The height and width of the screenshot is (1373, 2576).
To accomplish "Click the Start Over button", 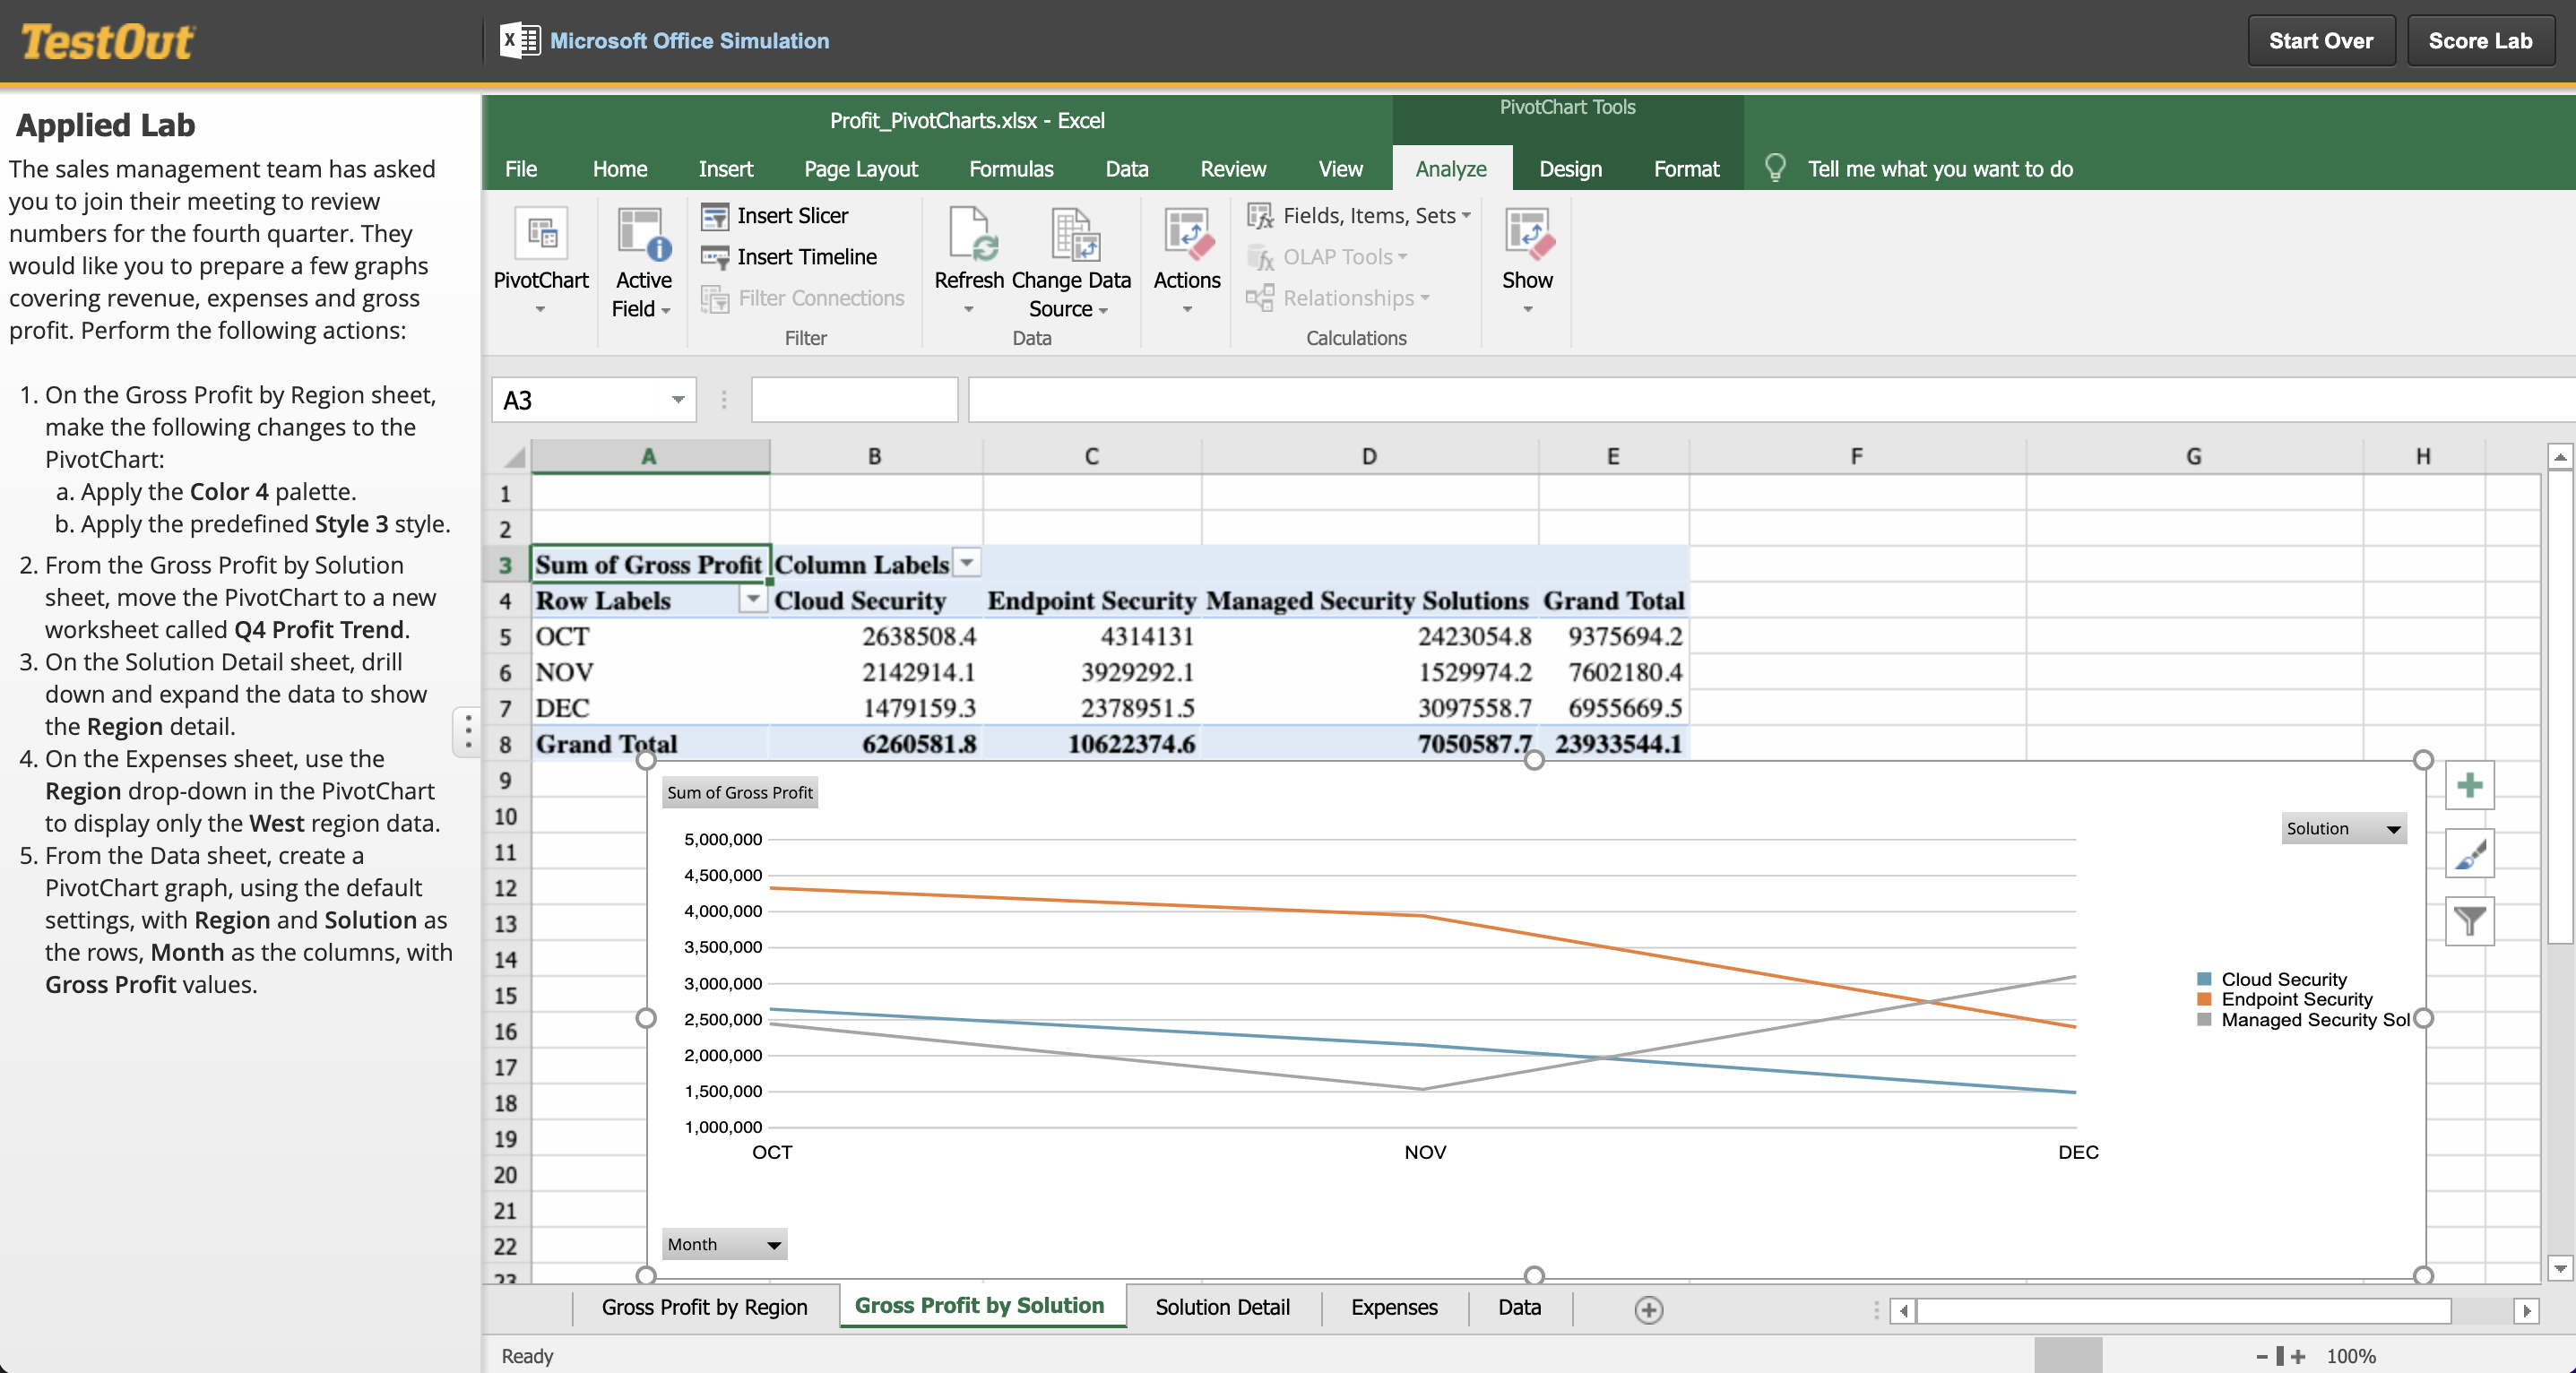I will click(x=2321, y=40).
